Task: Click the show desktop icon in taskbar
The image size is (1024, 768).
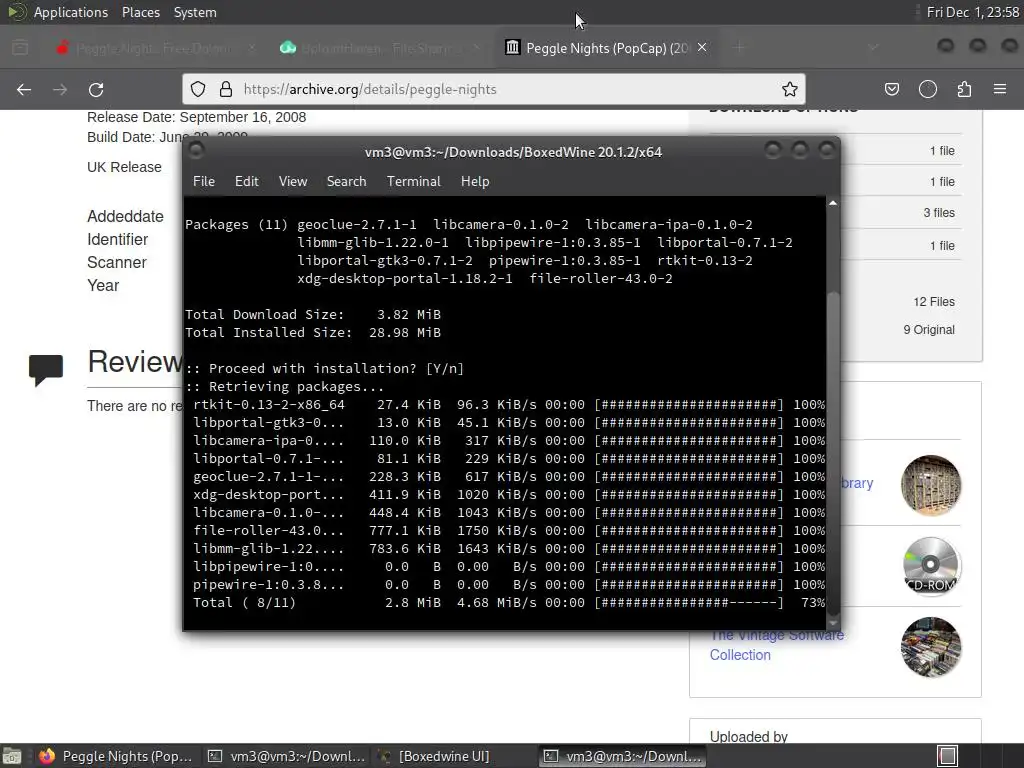Action: (x=12, y=756)
